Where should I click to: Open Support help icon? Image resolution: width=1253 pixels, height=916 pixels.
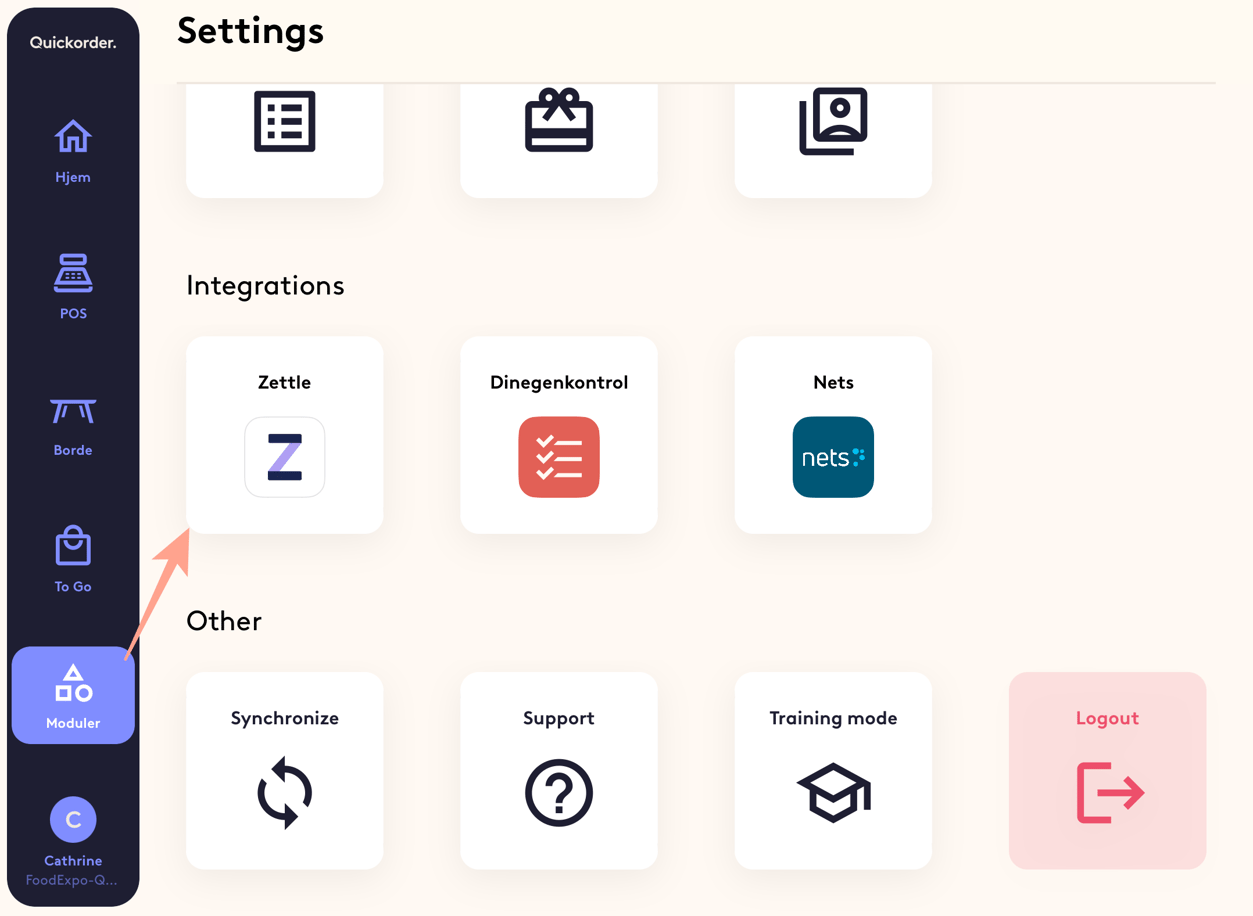click(558, 793)
